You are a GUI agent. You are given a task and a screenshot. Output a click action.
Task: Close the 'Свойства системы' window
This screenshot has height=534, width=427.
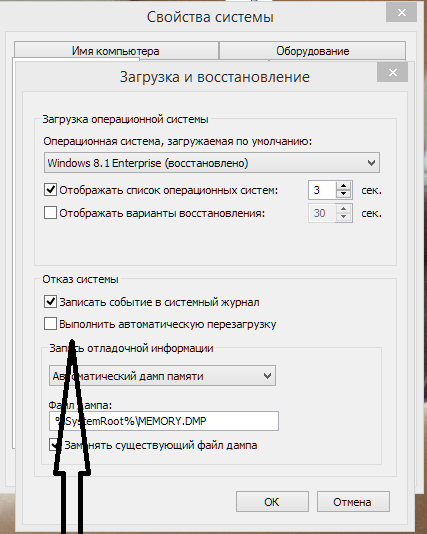click(x=401, y=13)
